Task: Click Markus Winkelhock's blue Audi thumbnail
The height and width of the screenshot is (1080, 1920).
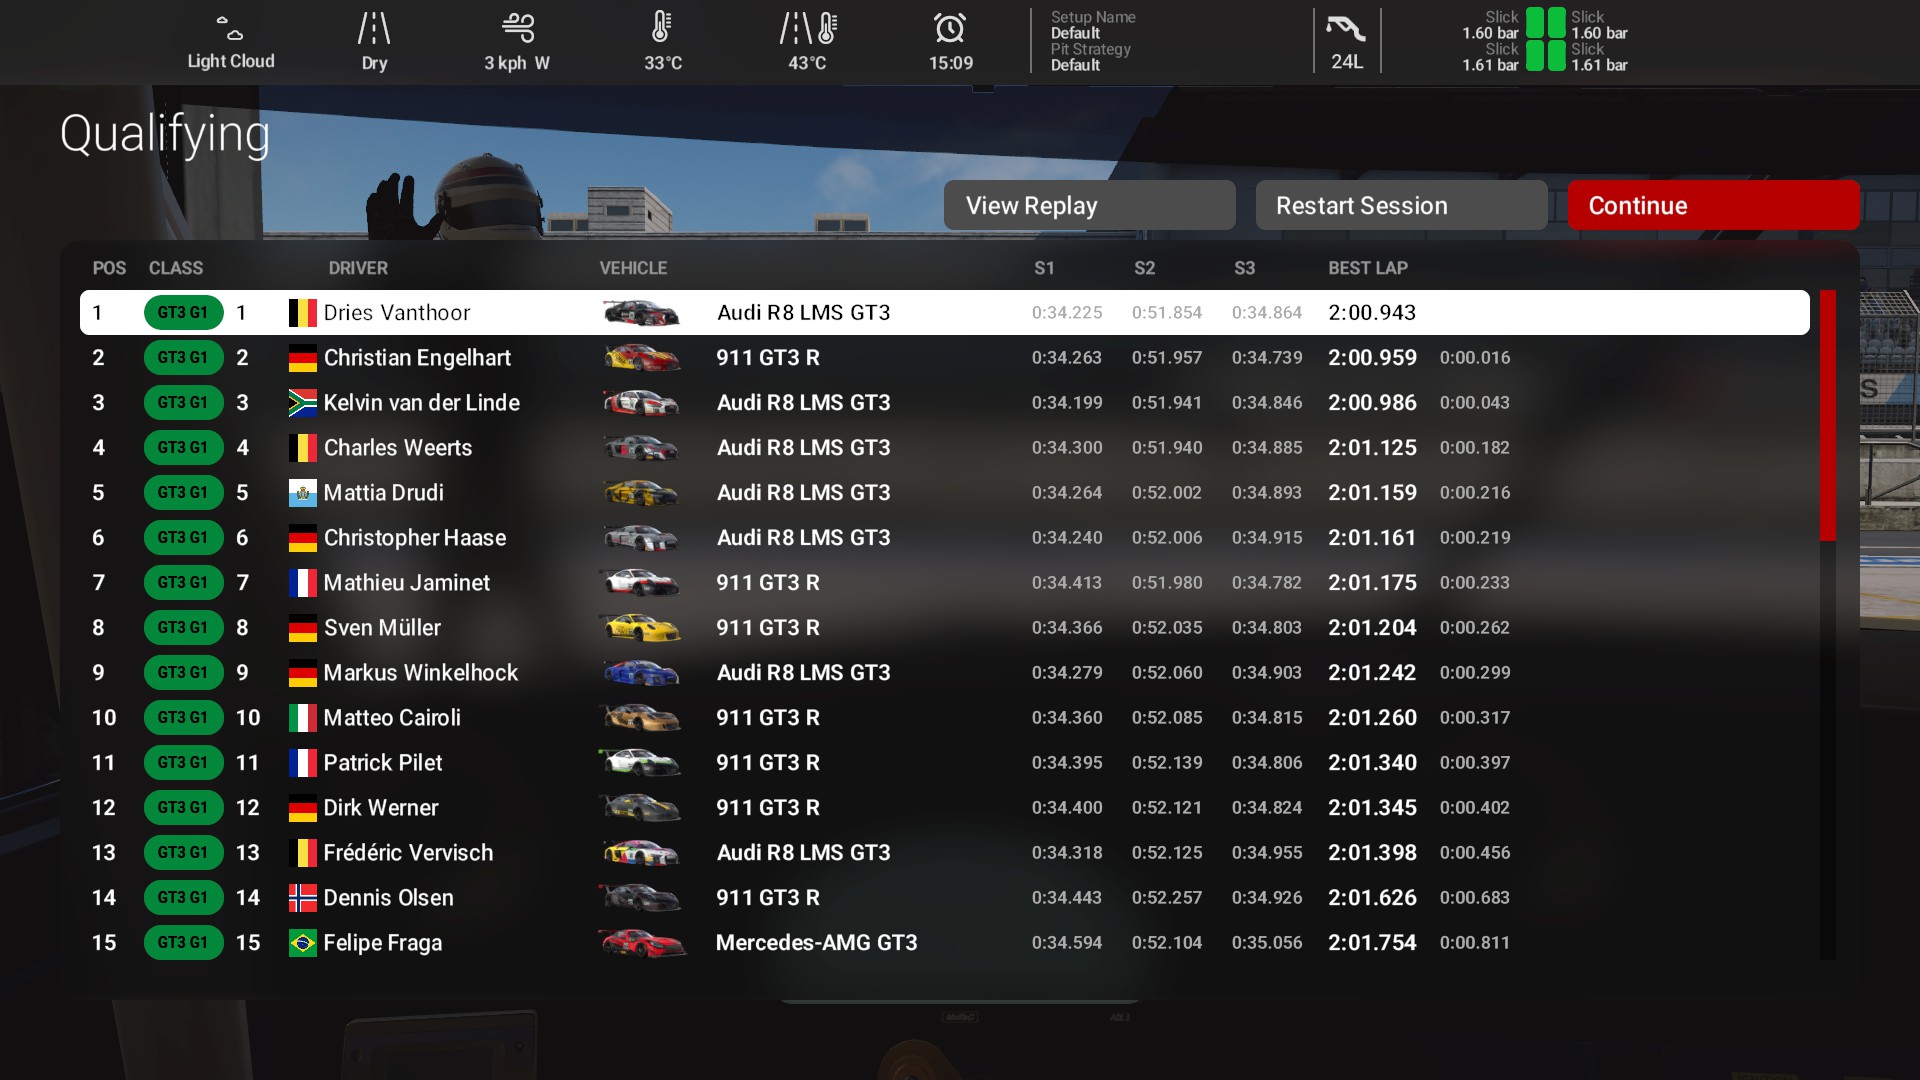Action: pyautogui.click(x=641, y=672)
